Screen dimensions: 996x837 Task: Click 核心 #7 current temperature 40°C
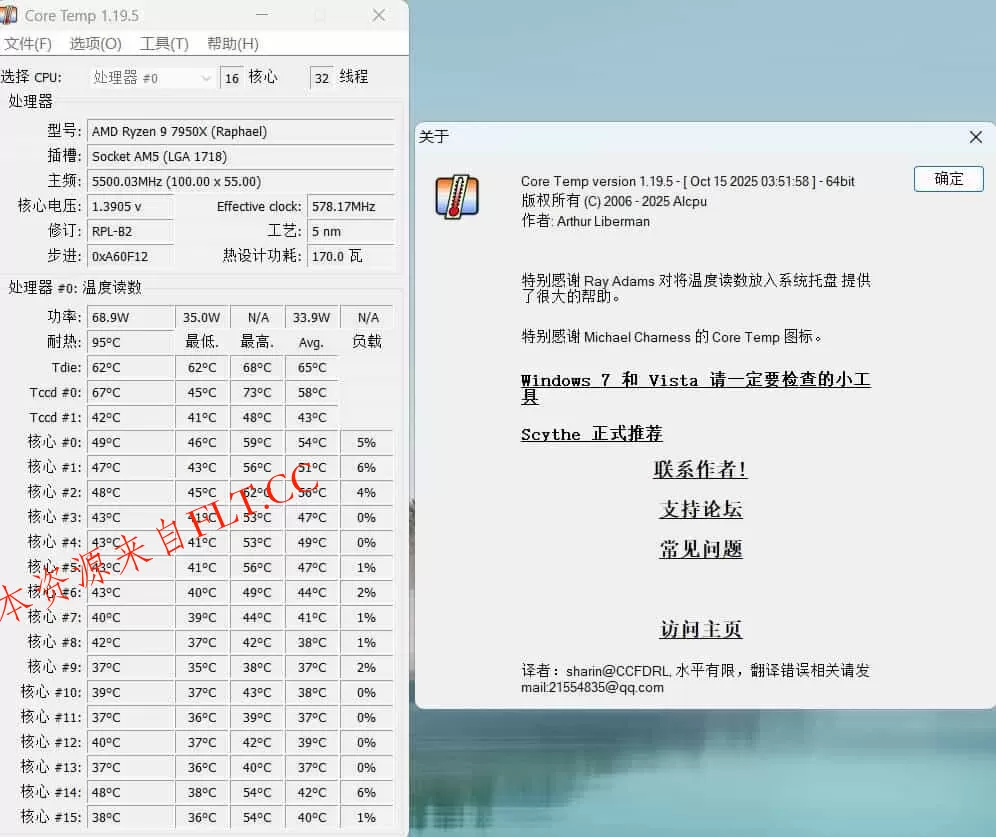click(130, 617)
